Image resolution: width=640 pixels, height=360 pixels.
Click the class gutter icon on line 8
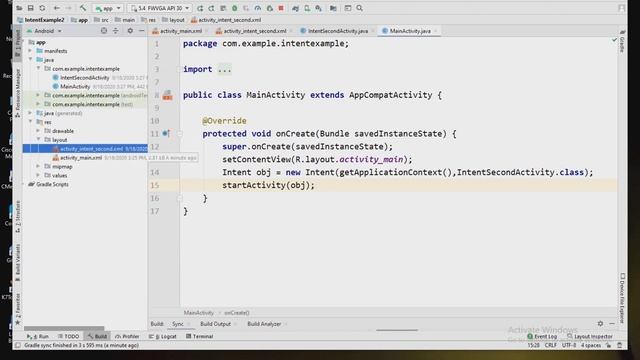coord(167,96)
